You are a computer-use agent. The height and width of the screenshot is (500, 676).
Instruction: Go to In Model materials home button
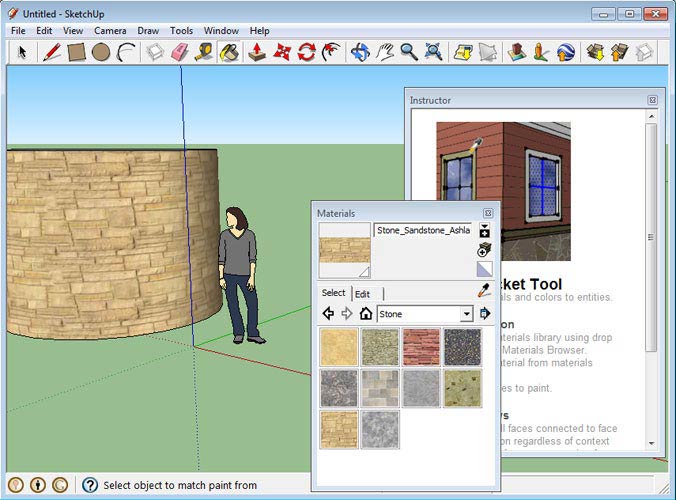point(366,314)
